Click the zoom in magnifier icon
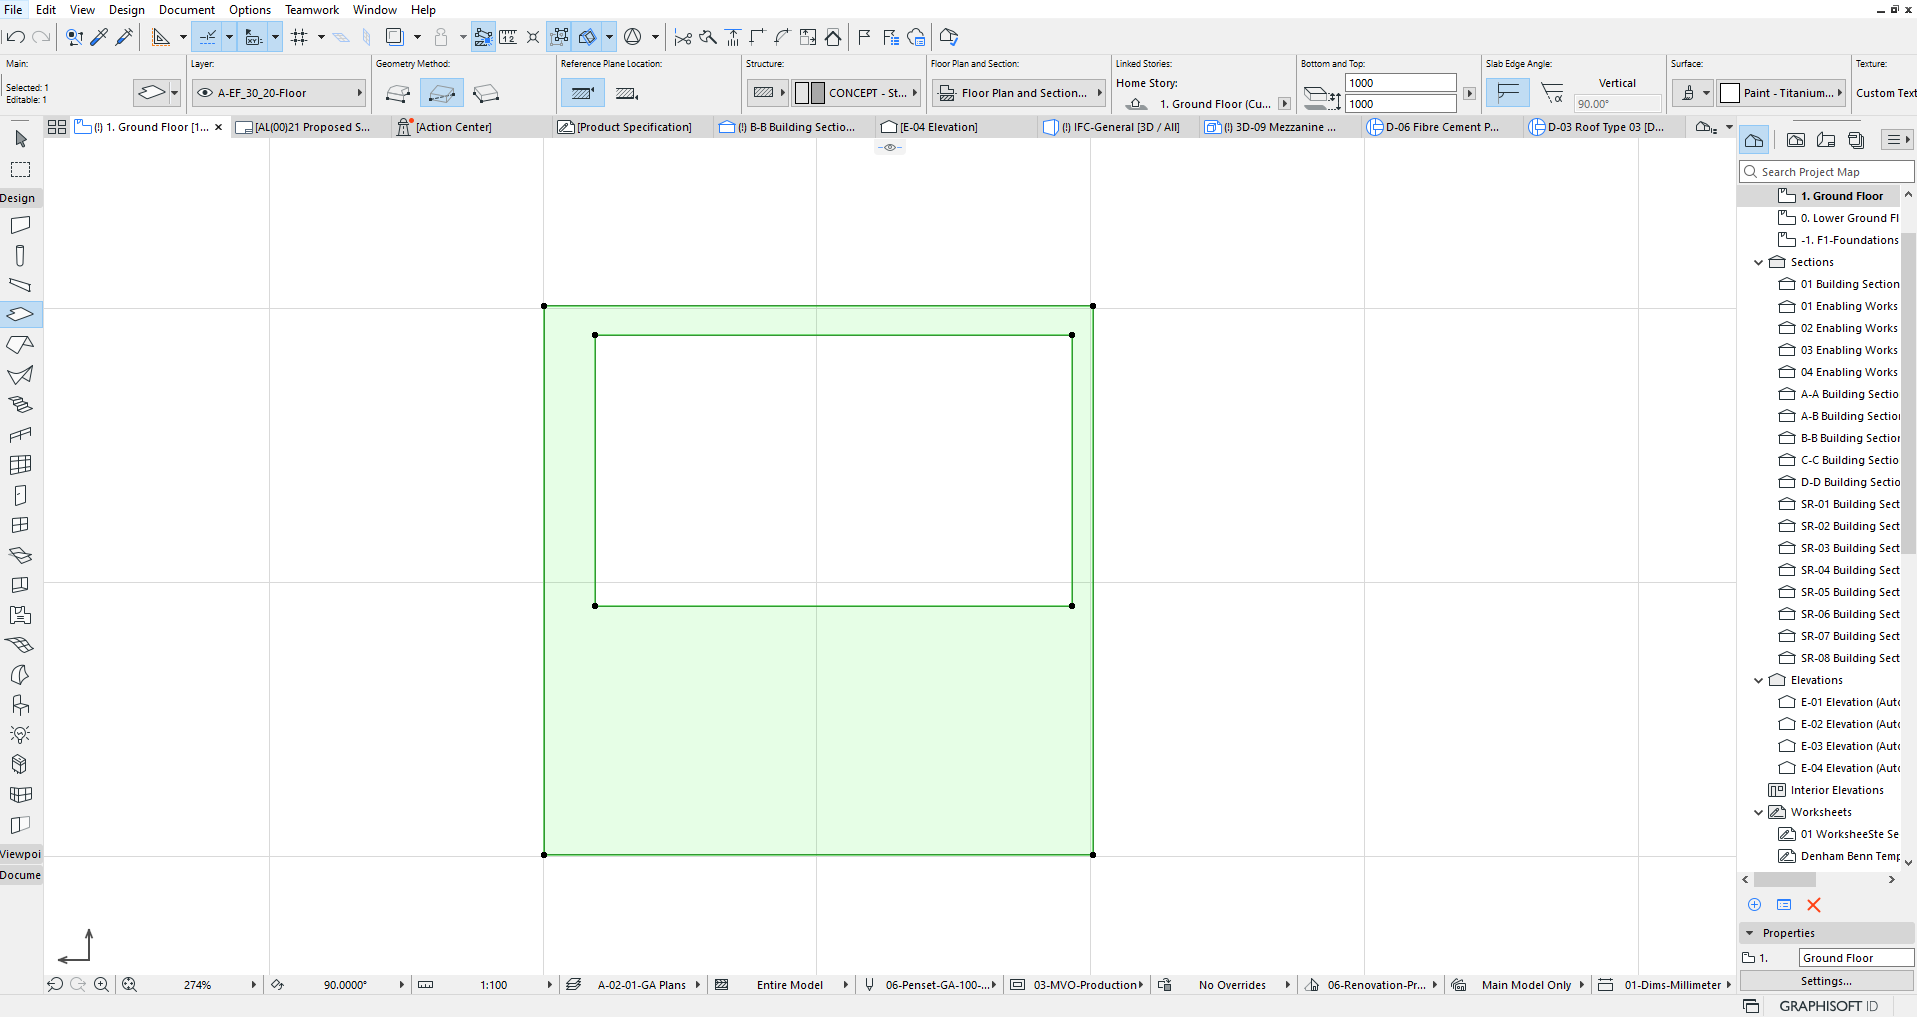 tap(101, 985)
